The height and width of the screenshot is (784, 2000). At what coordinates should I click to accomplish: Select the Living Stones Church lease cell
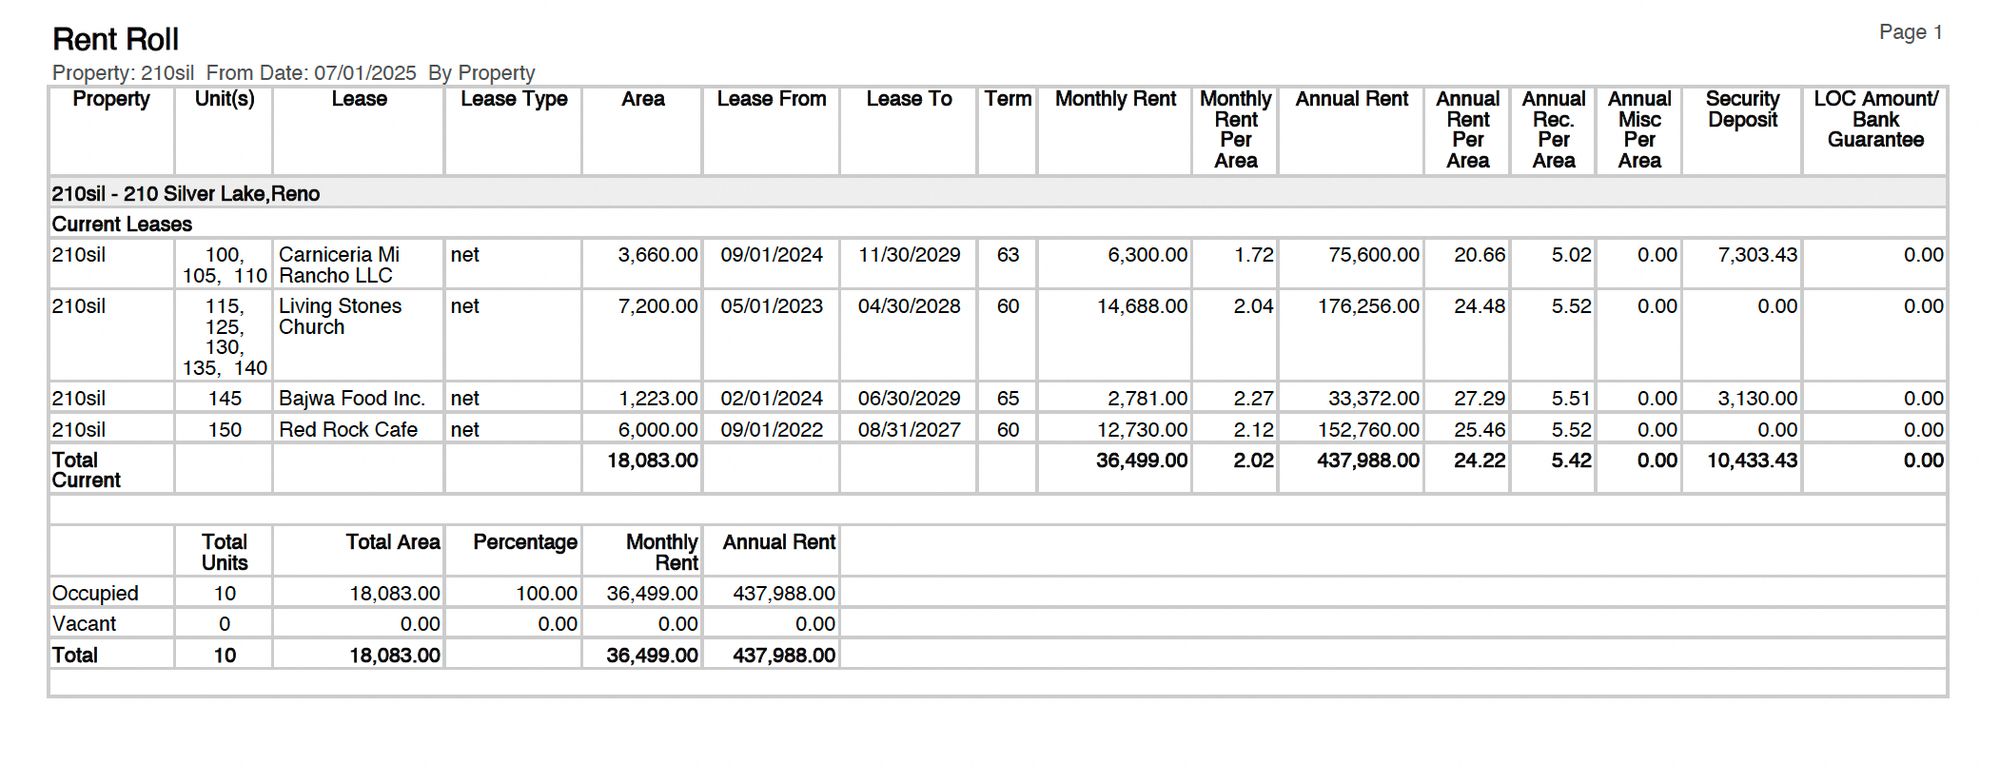point(340,317)
